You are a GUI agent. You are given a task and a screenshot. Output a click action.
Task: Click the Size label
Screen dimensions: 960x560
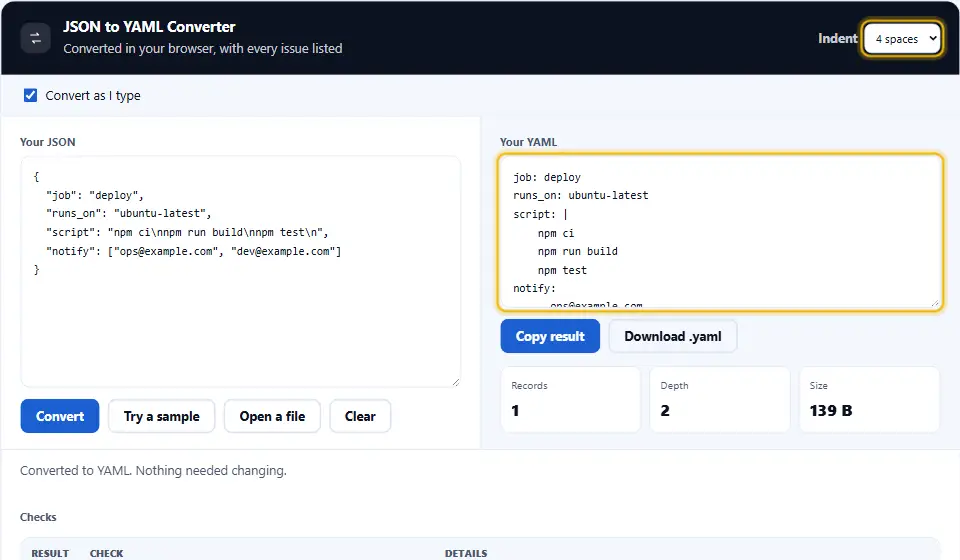(x=819, y=386)
